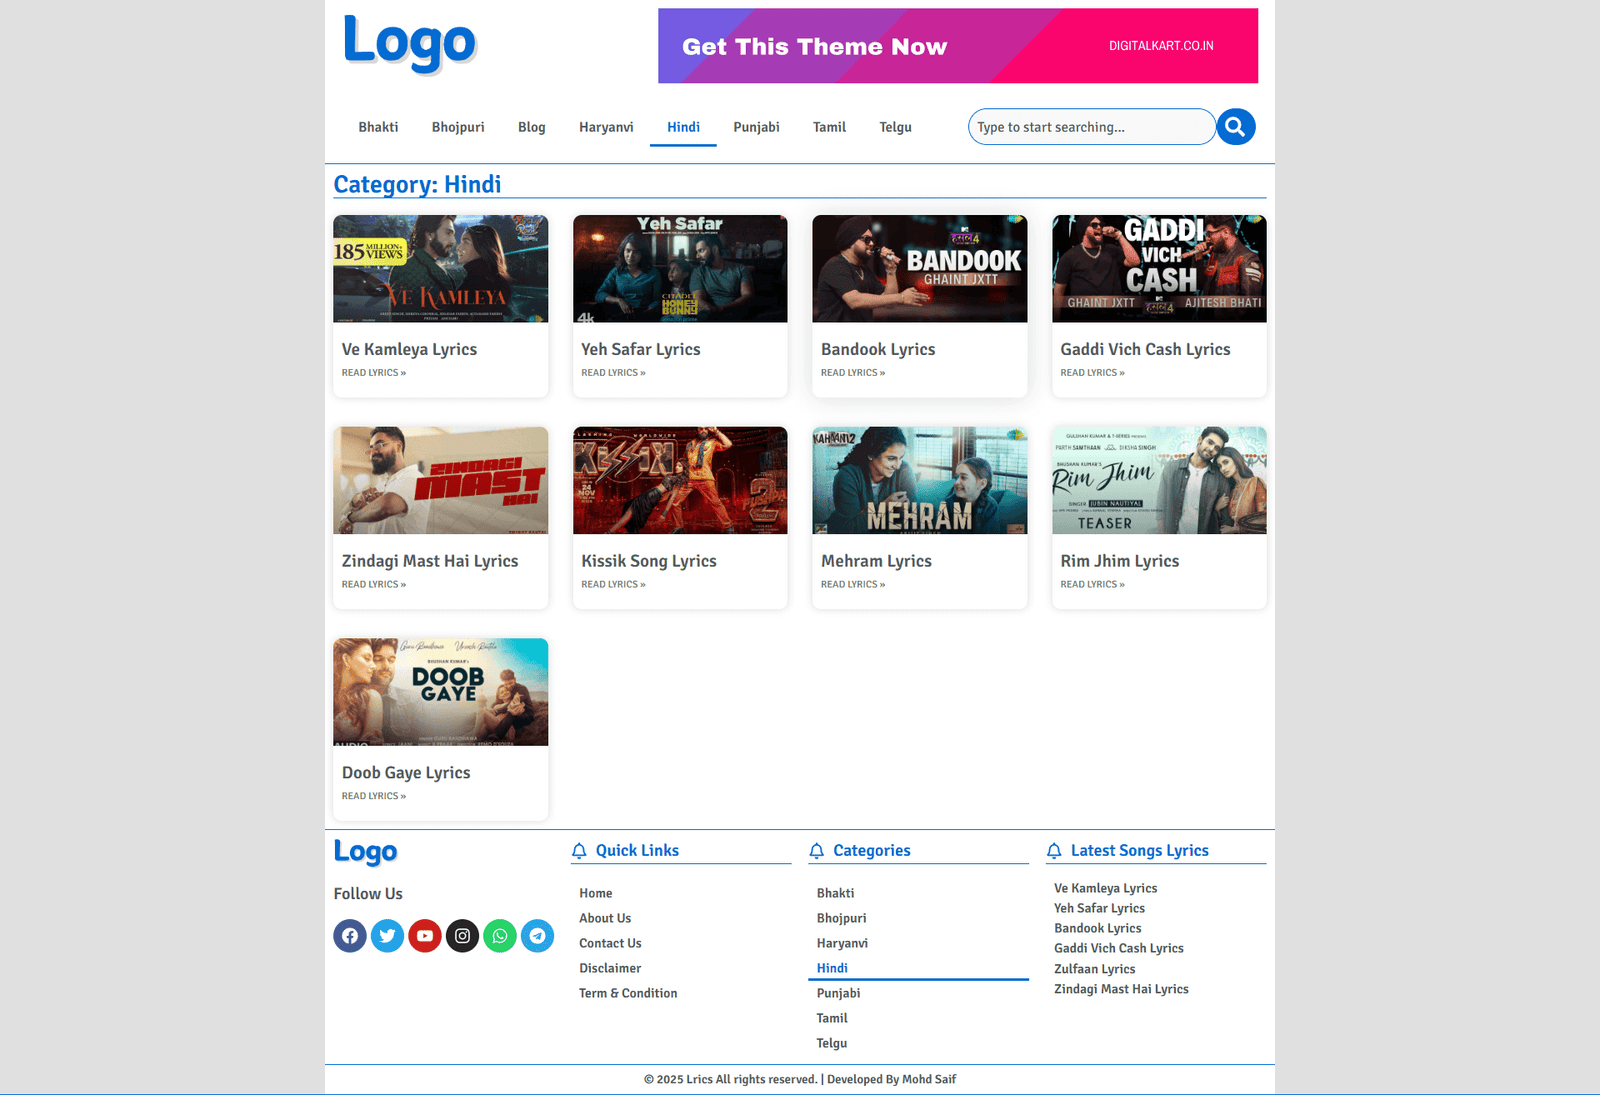Open the Instagram social icon

pos(462,936)
